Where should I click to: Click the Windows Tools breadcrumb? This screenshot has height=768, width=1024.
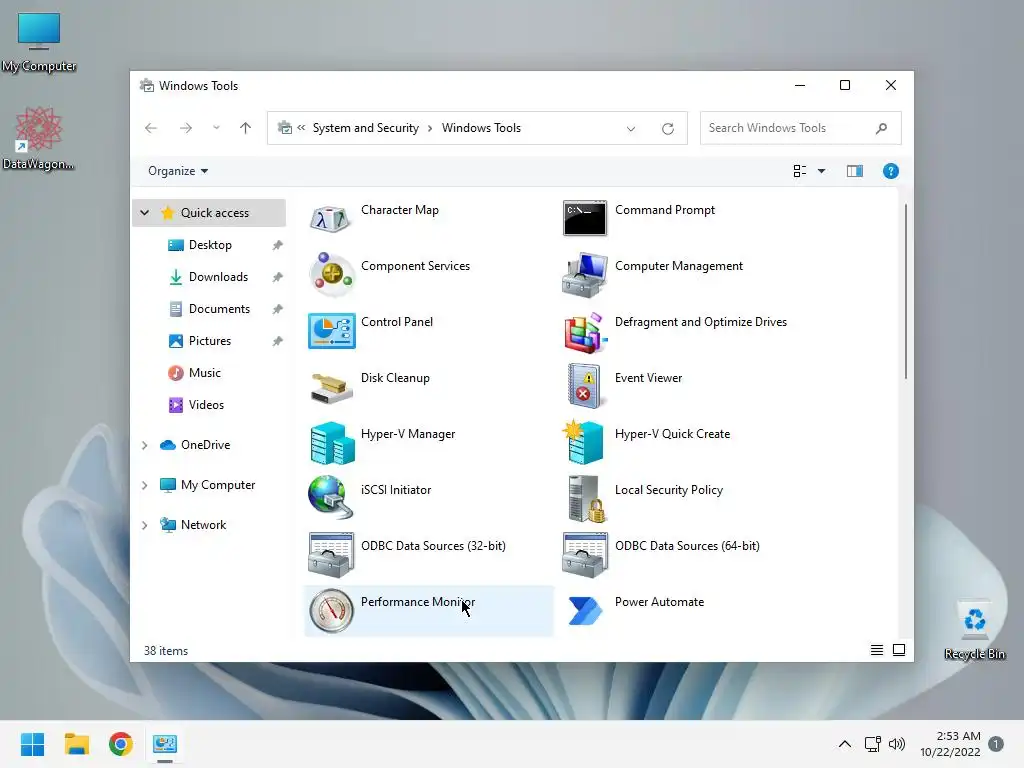click(481, 128)
